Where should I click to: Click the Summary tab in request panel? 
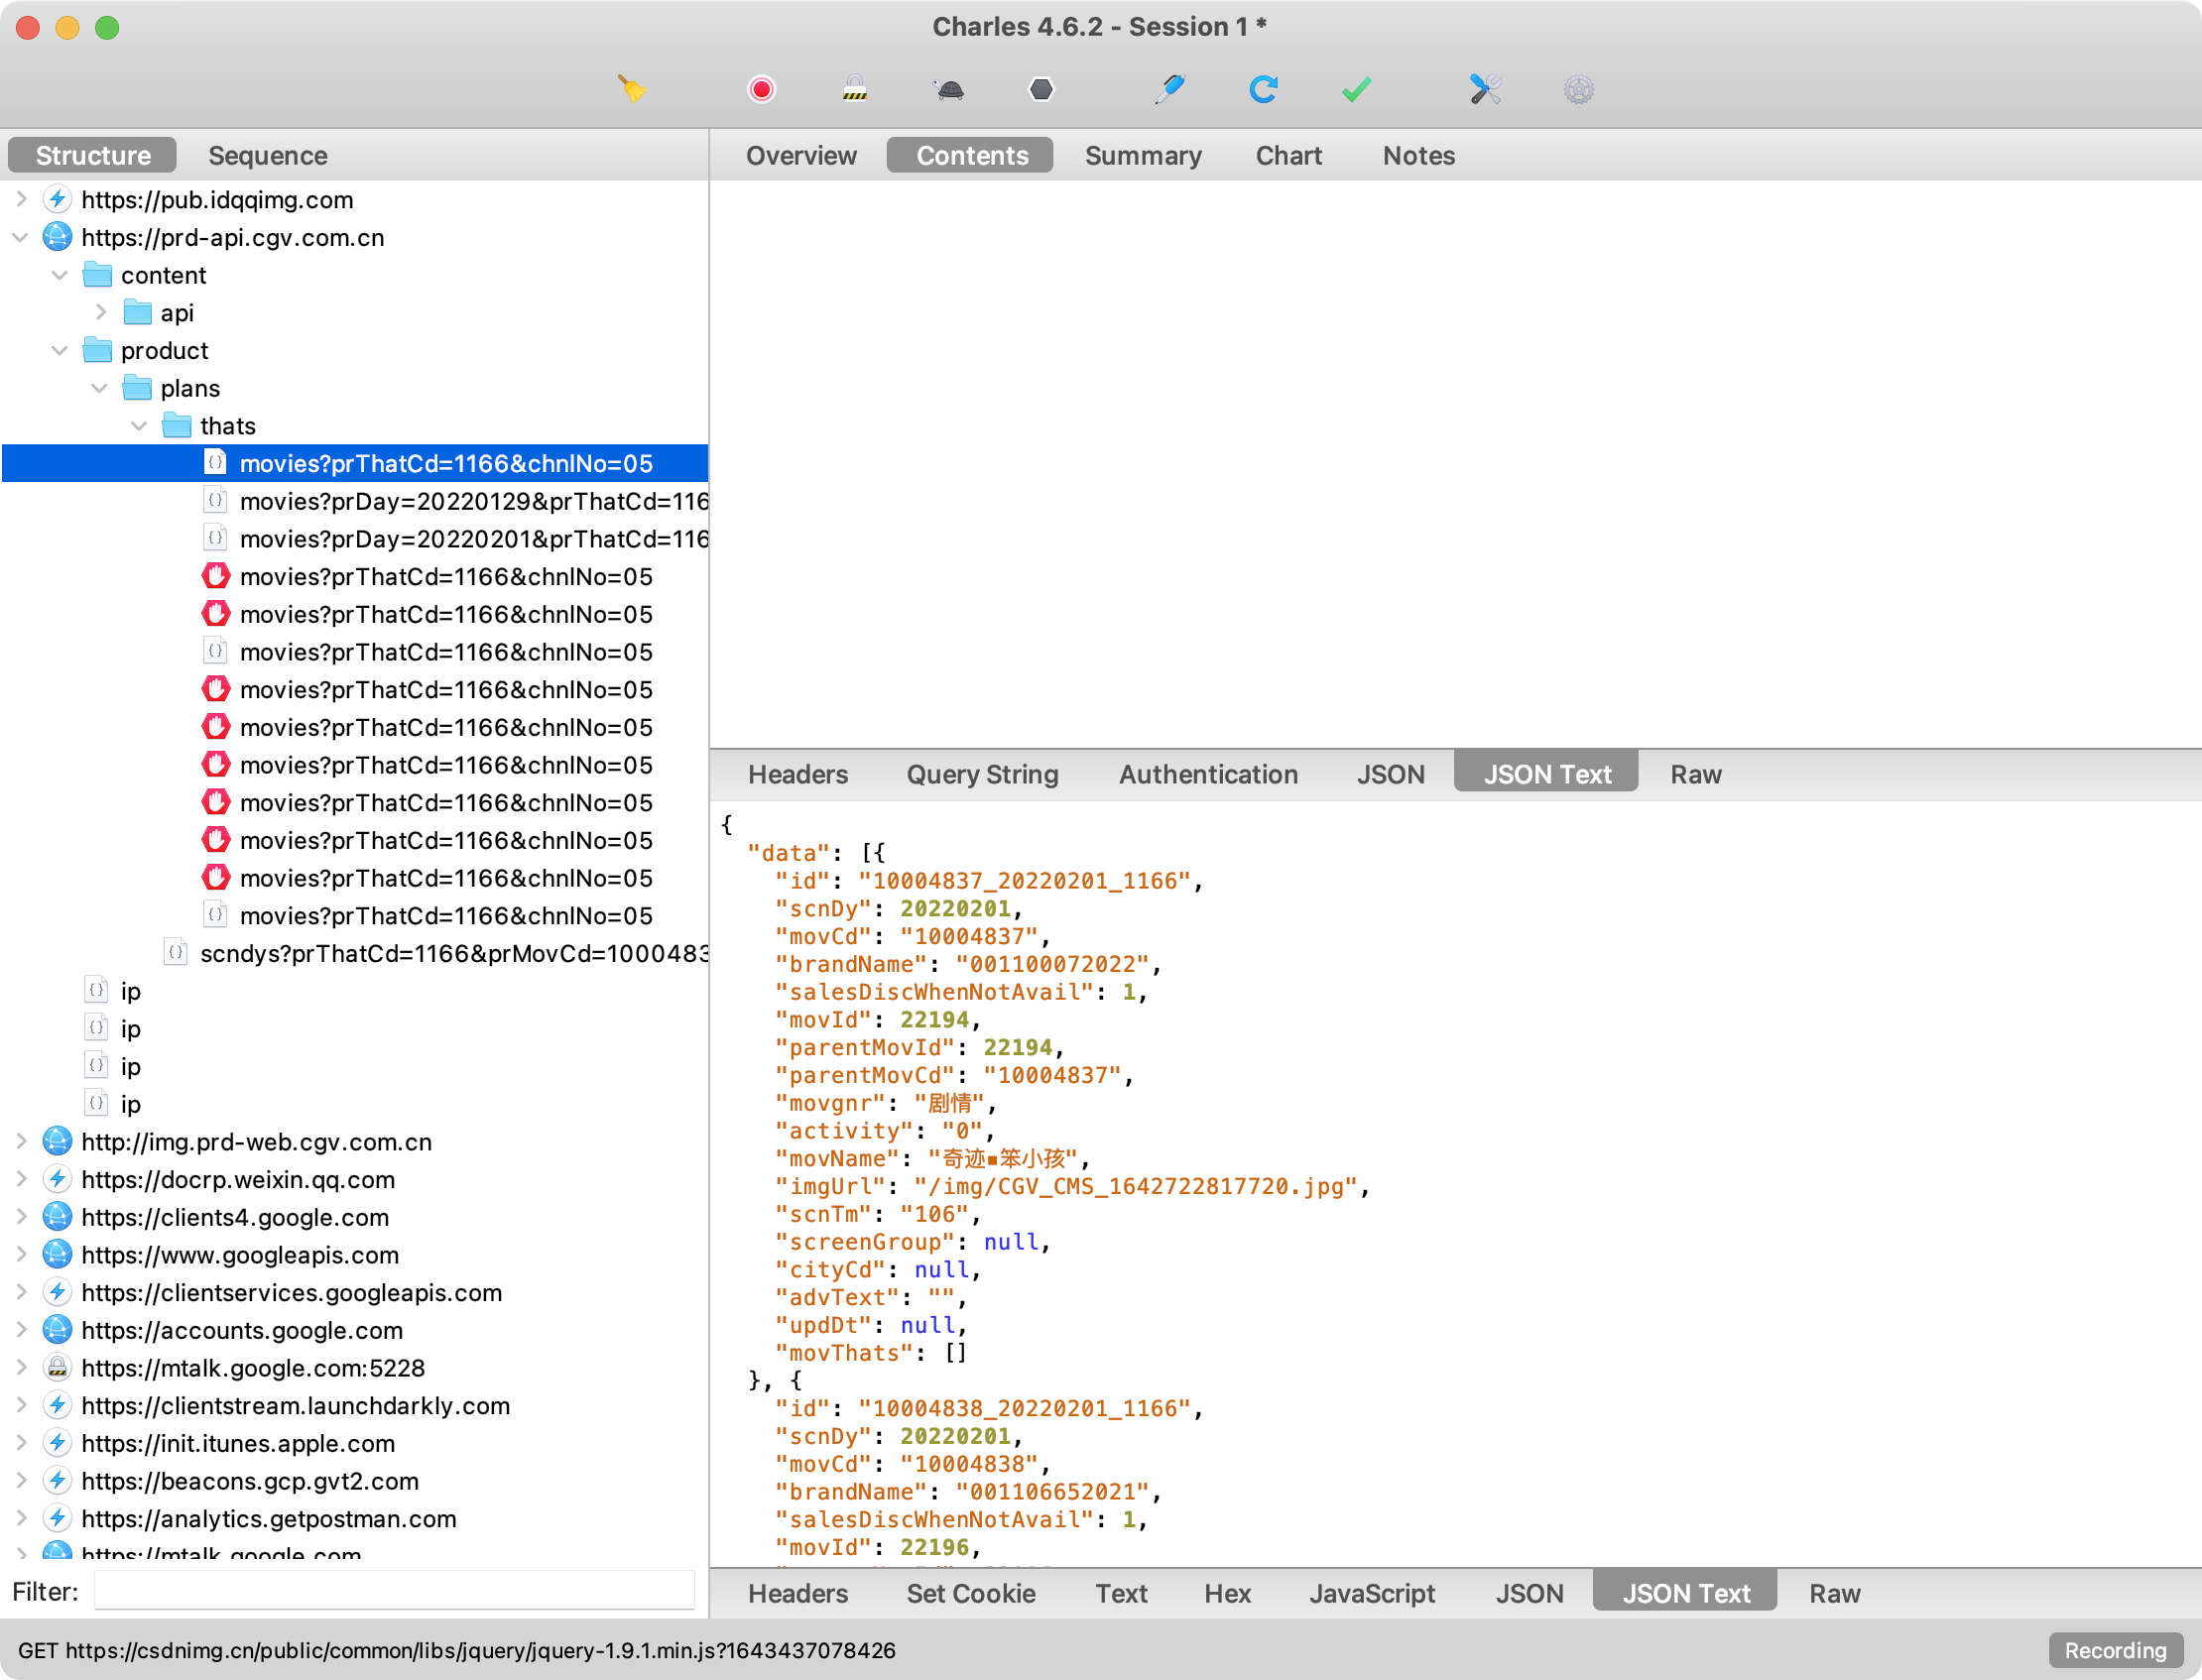tap(1144, 157)
